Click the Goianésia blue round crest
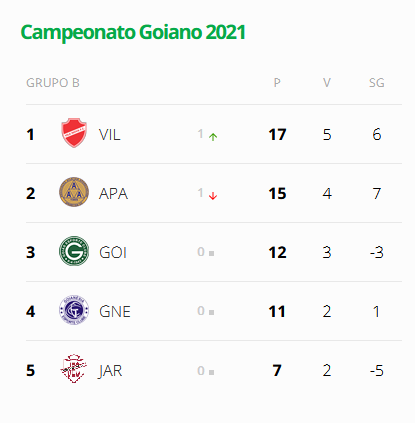 (x=74, y=310)
